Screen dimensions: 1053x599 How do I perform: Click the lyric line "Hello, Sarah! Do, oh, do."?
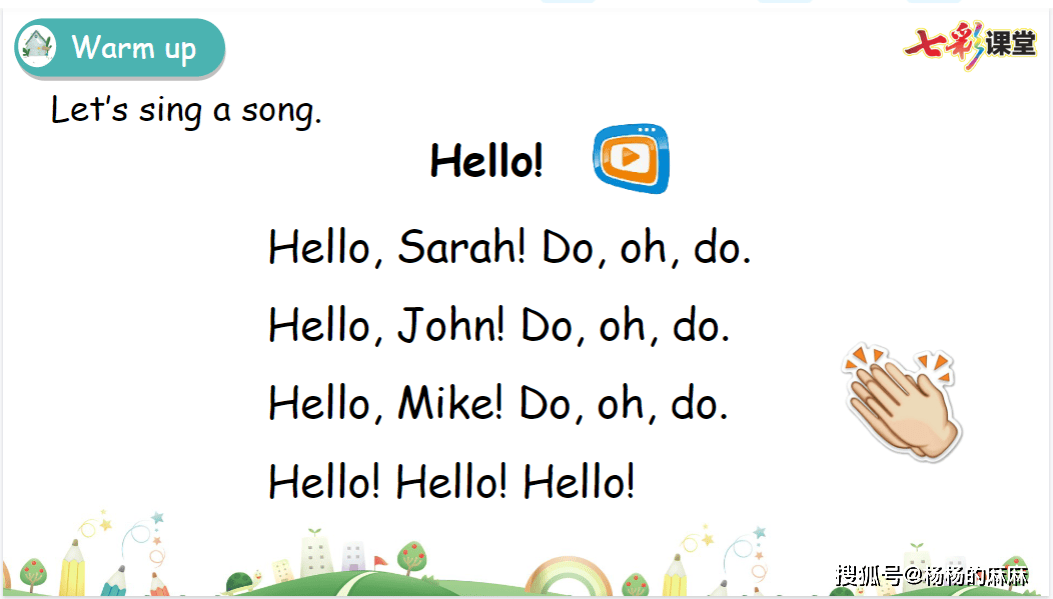509,248
